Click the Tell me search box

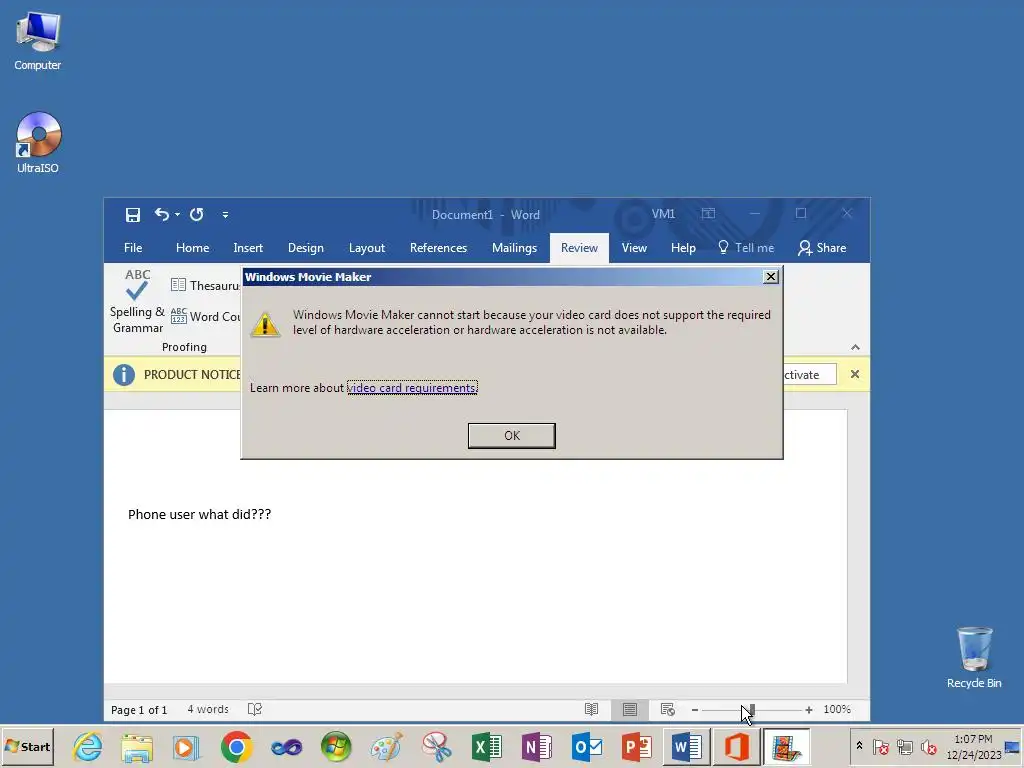746,248
